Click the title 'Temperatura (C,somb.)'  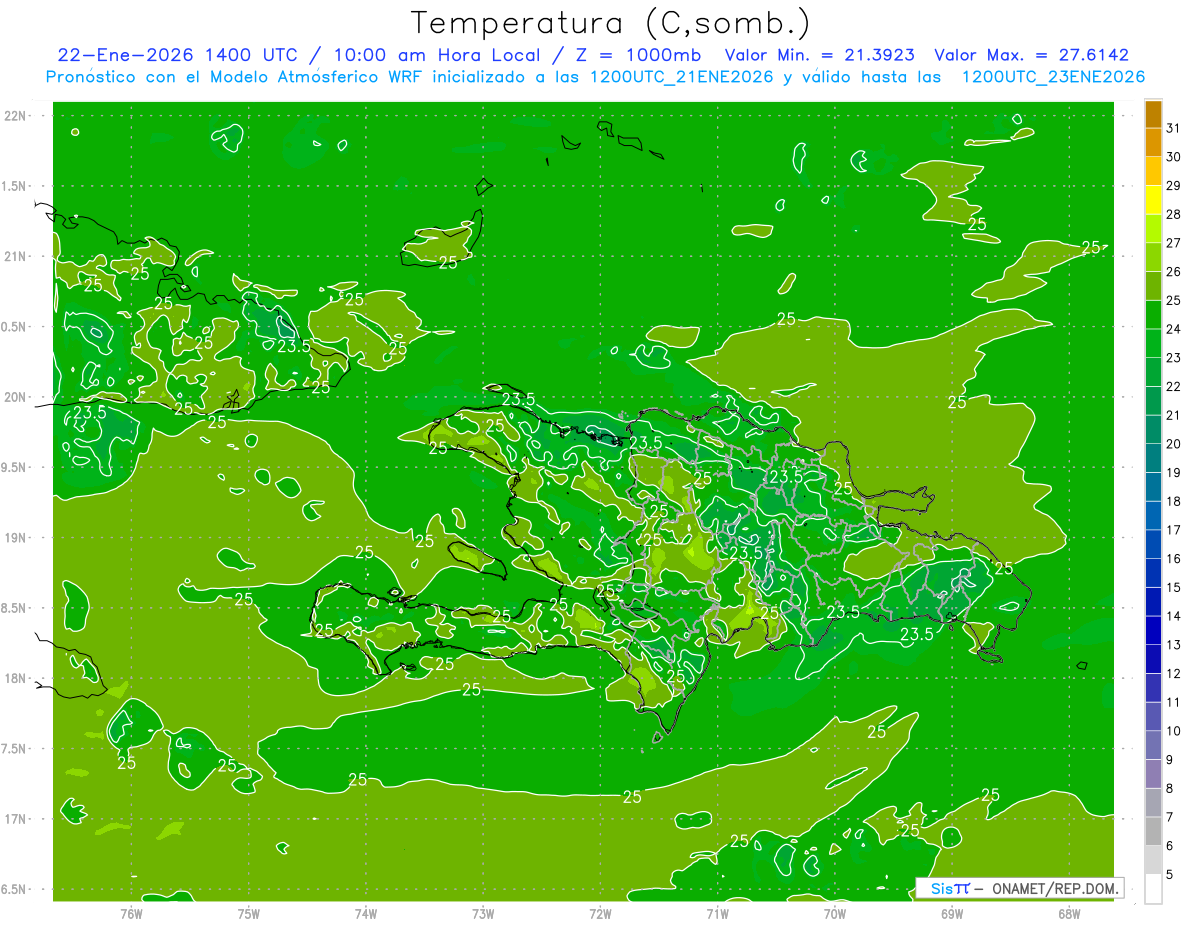[611, 23]
